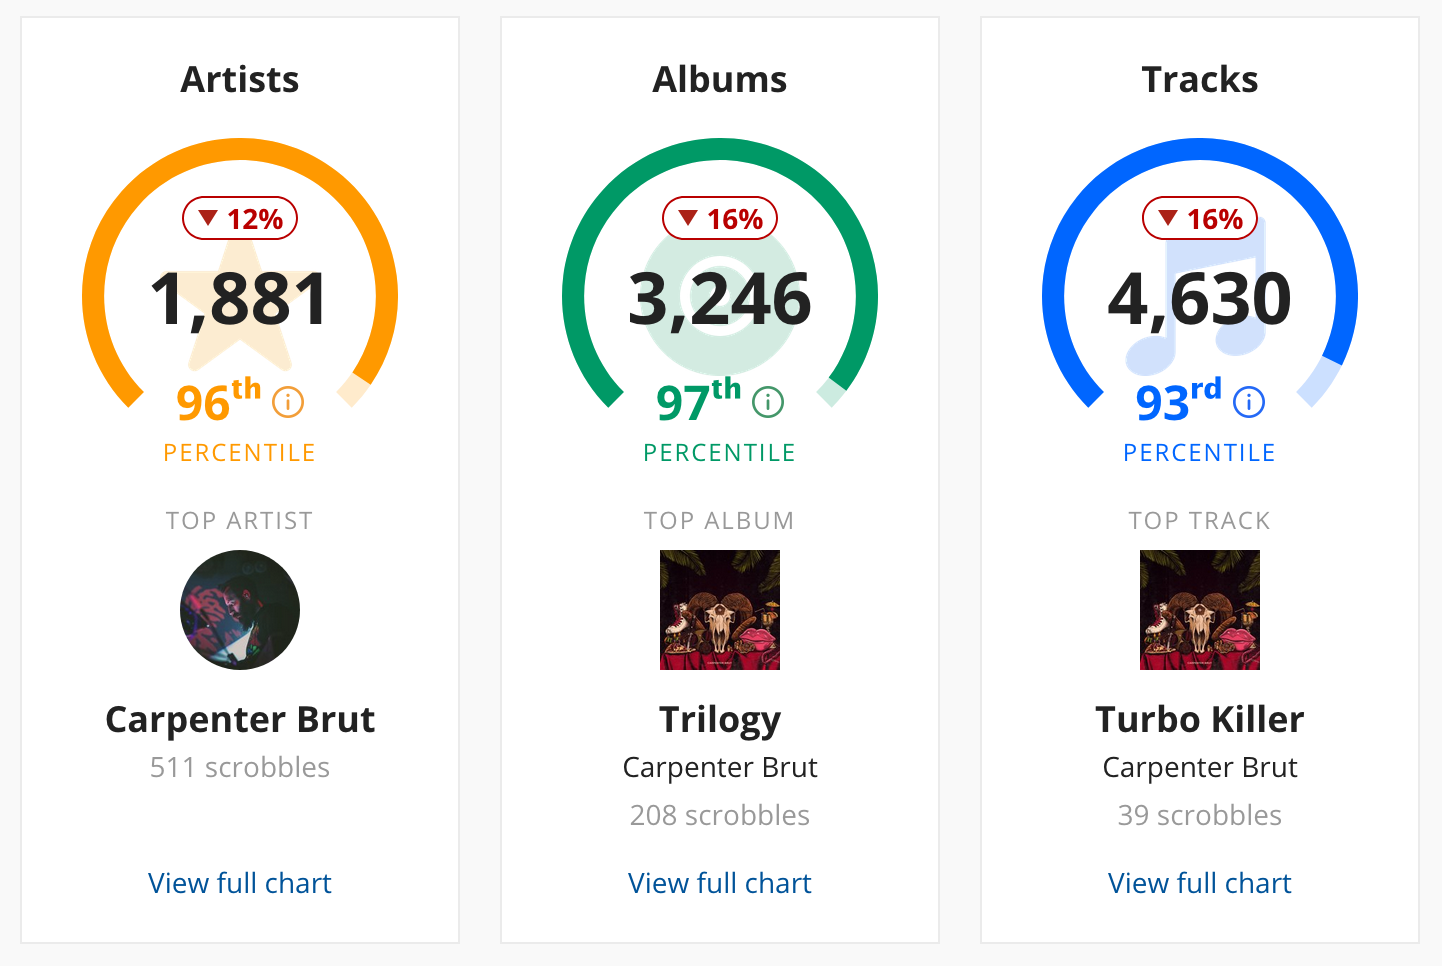Viewport: 1442px width, 966px height.
Task: Click the 4,630 tracks count
Action: [x=1200, y=299]
